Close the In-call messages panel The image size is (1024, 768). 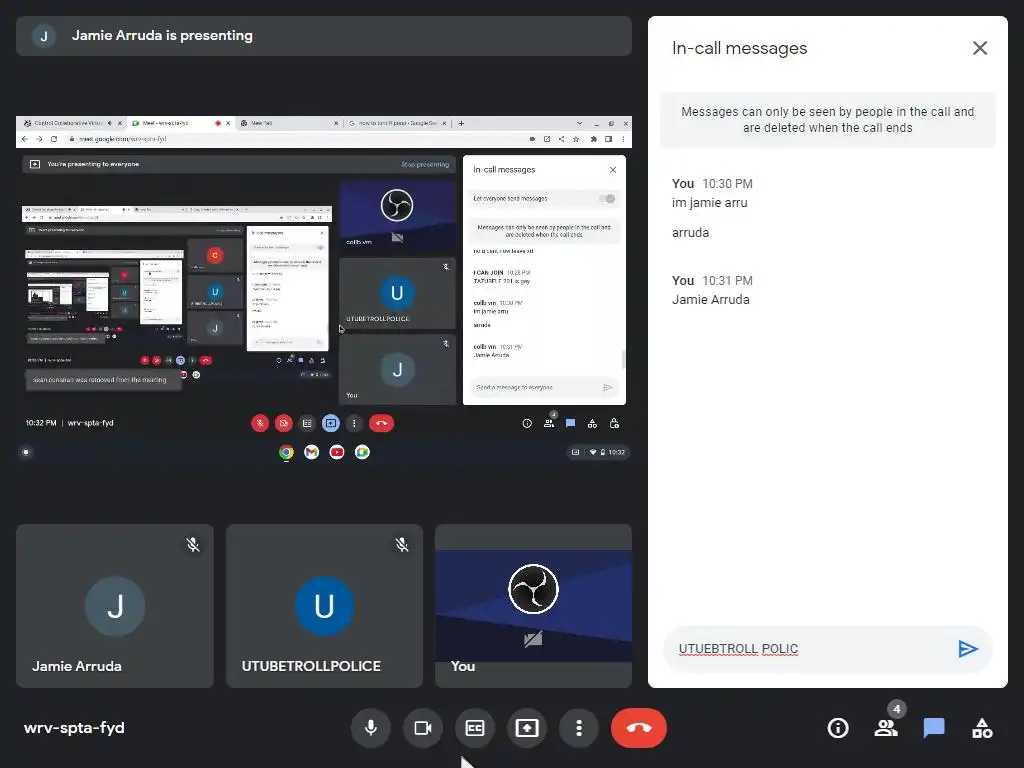point(980,48)
